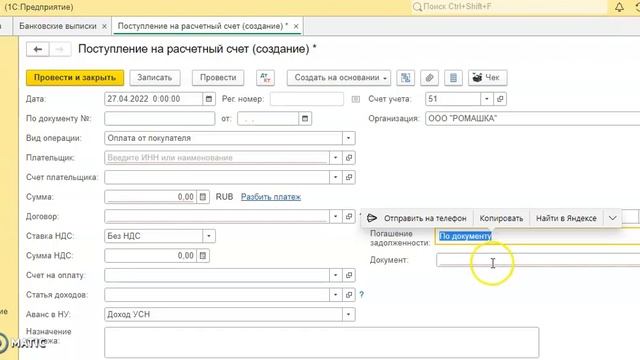Open attached files paperclip icon

tap(429, 78)
